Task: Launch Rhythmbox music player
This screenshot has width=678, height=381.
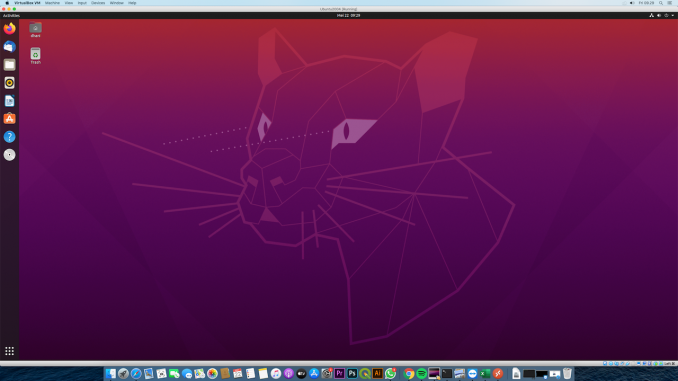Action: point(10,83)
